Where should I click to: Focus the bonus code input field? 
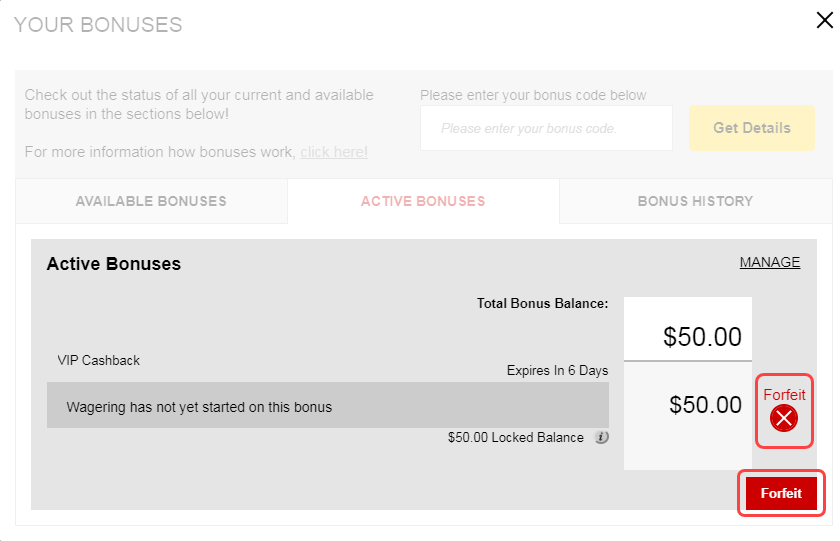[546, 128]
